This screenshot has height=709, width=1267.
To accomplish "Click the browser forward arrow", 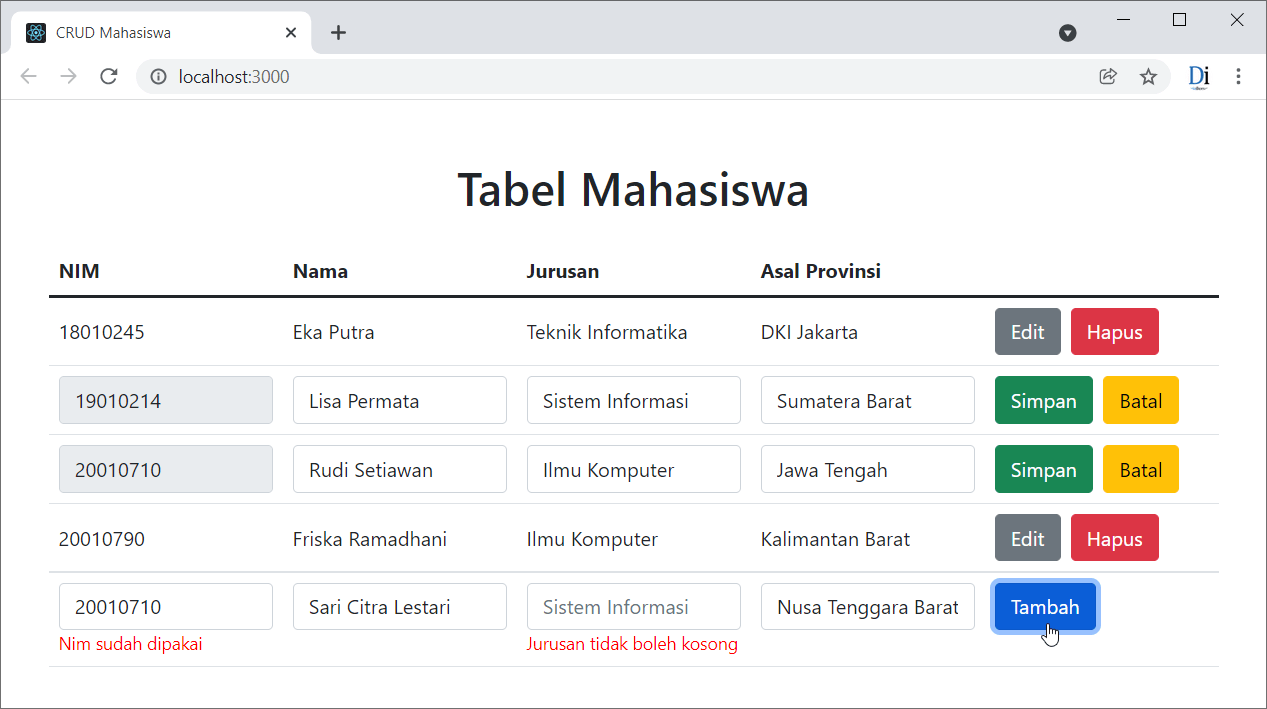I will (x=68, y=76).
